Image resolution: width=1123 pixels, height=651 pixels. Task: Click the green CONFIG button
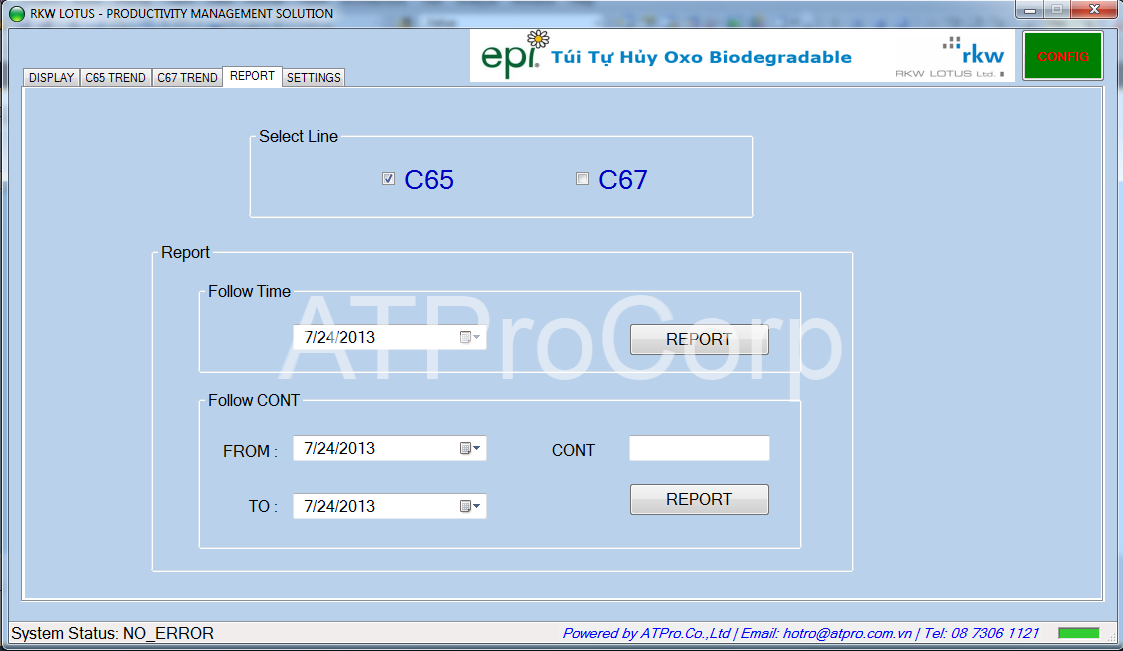[x=1063, y=56]
